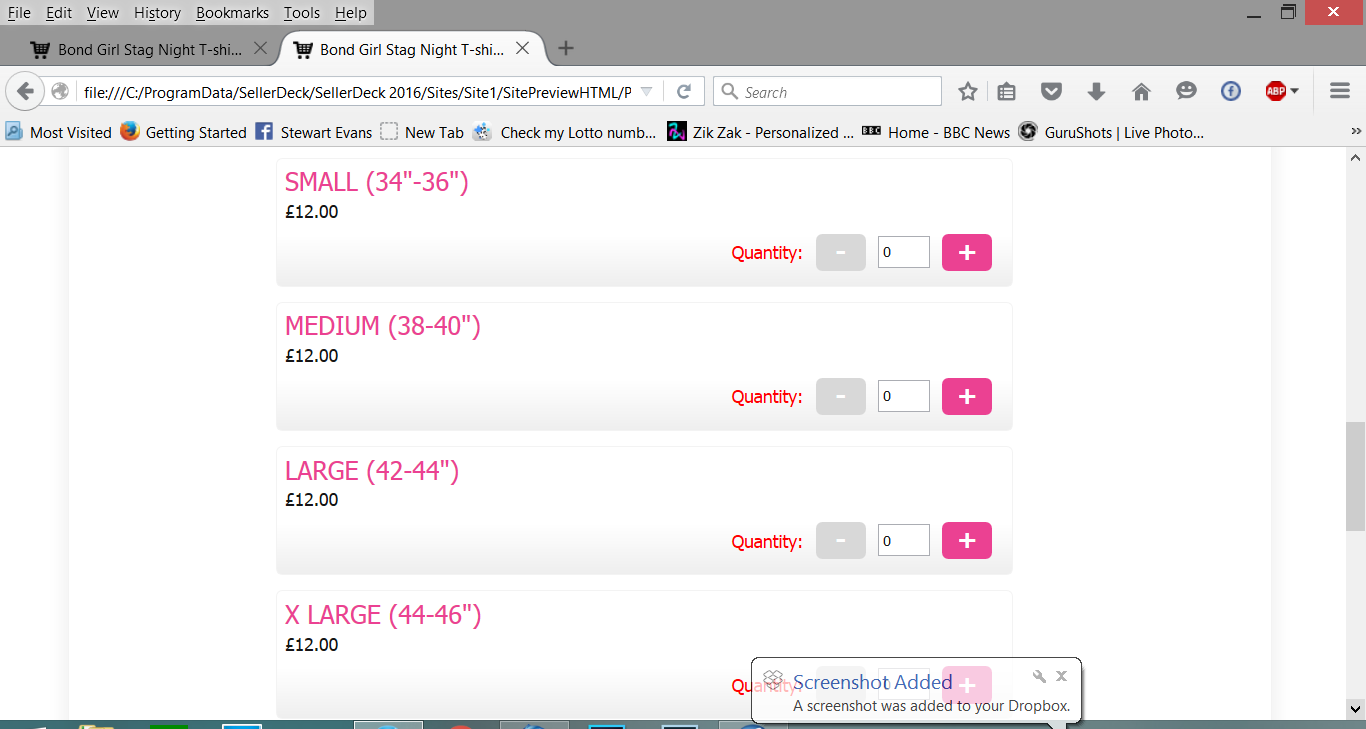The height and width of the screenshot is (729, 1366).
Task: Open the hamburger menu icon
Action: tap(1340, 92)
